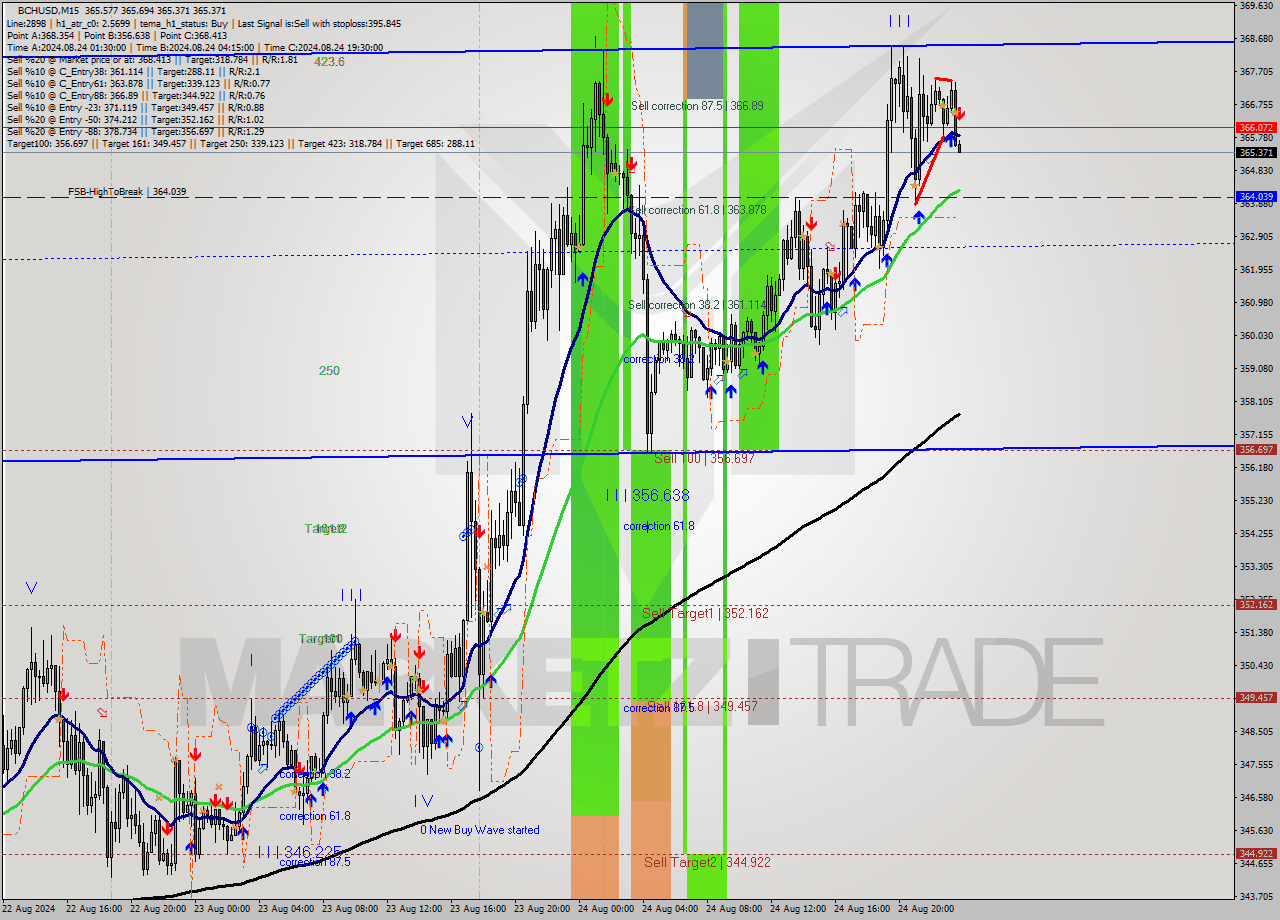The width and height of the screenshot is (1280, 920).
Task: Click the red sell arrow at the 24 Aug 00:00 peak
Action: (x=607, y=100)
